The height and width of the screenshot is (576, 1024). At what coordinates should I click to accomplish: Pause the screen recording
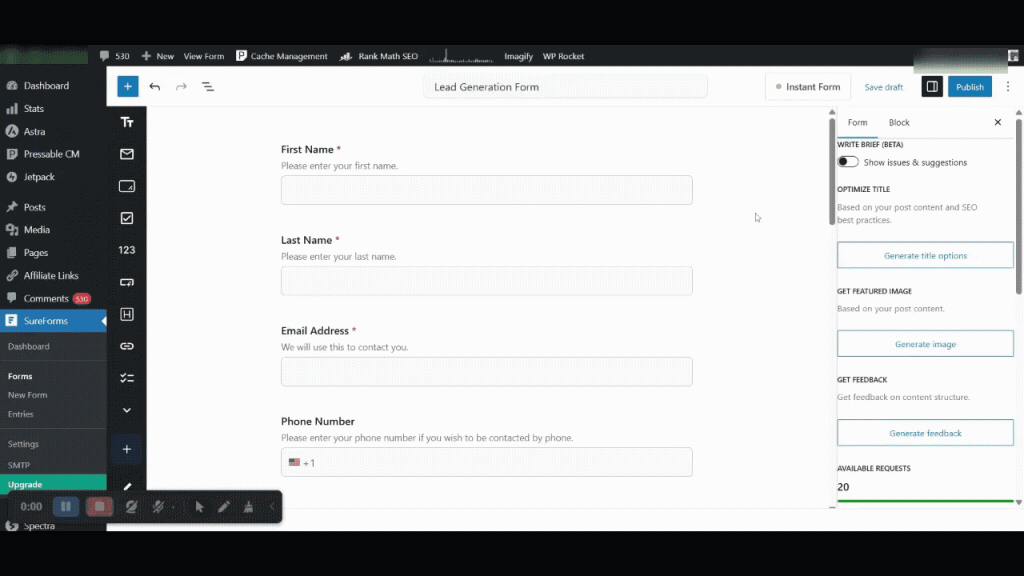(65, 507)
